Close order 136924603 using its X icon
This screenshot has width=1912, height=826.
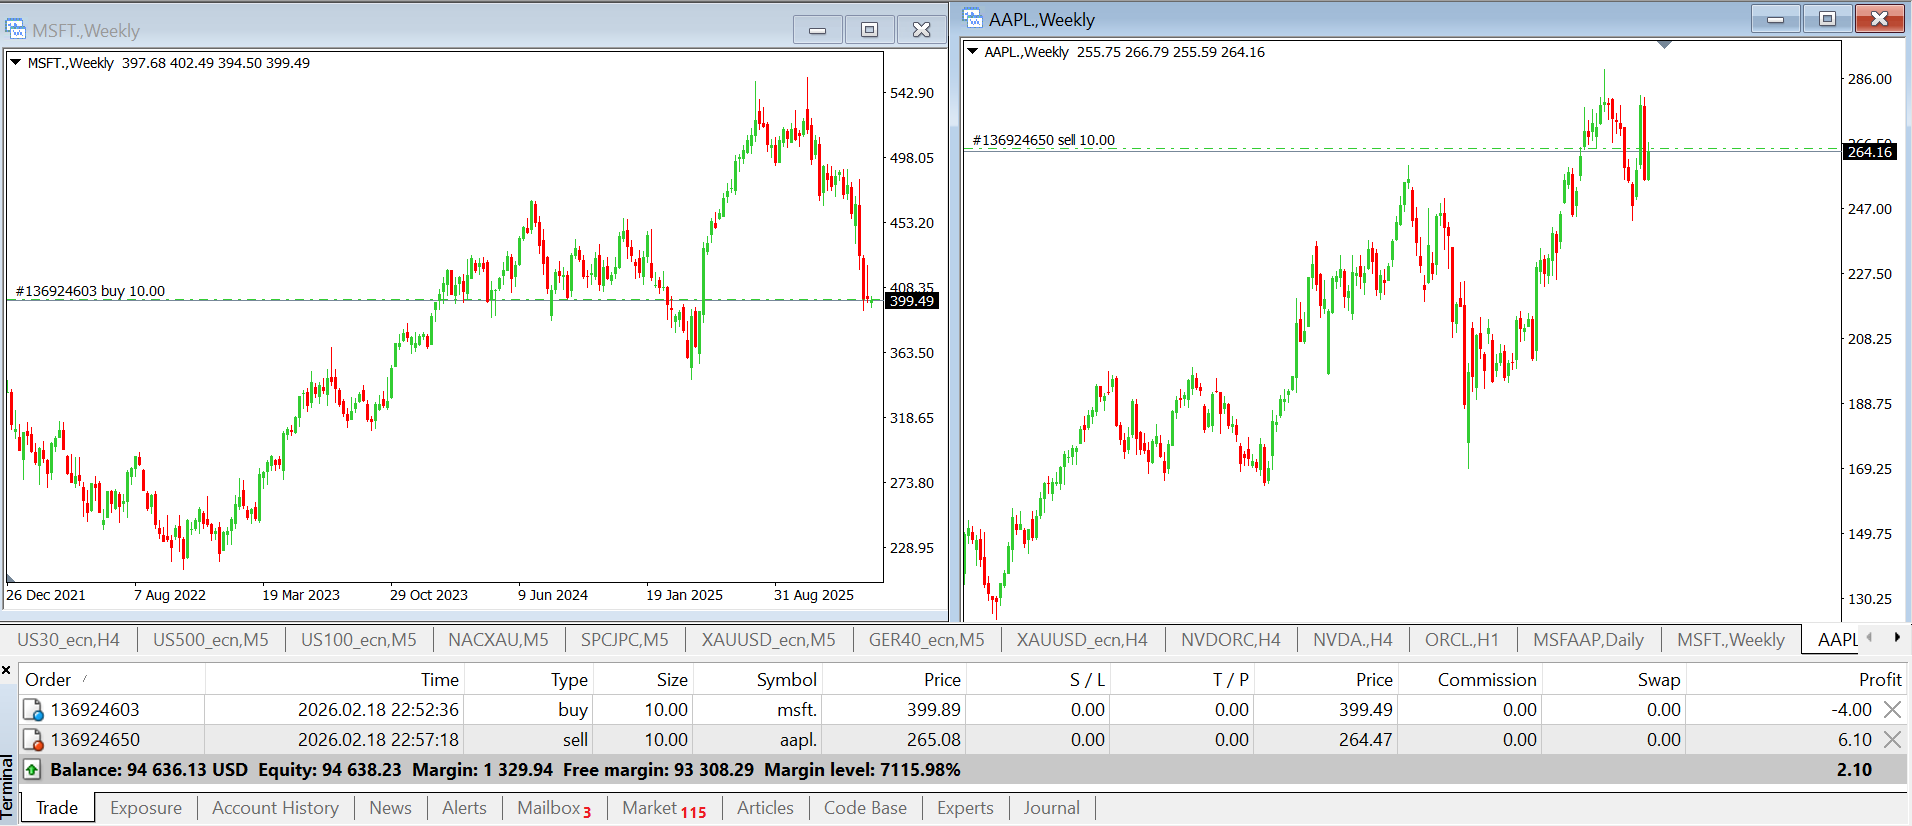coord(1892,710)
